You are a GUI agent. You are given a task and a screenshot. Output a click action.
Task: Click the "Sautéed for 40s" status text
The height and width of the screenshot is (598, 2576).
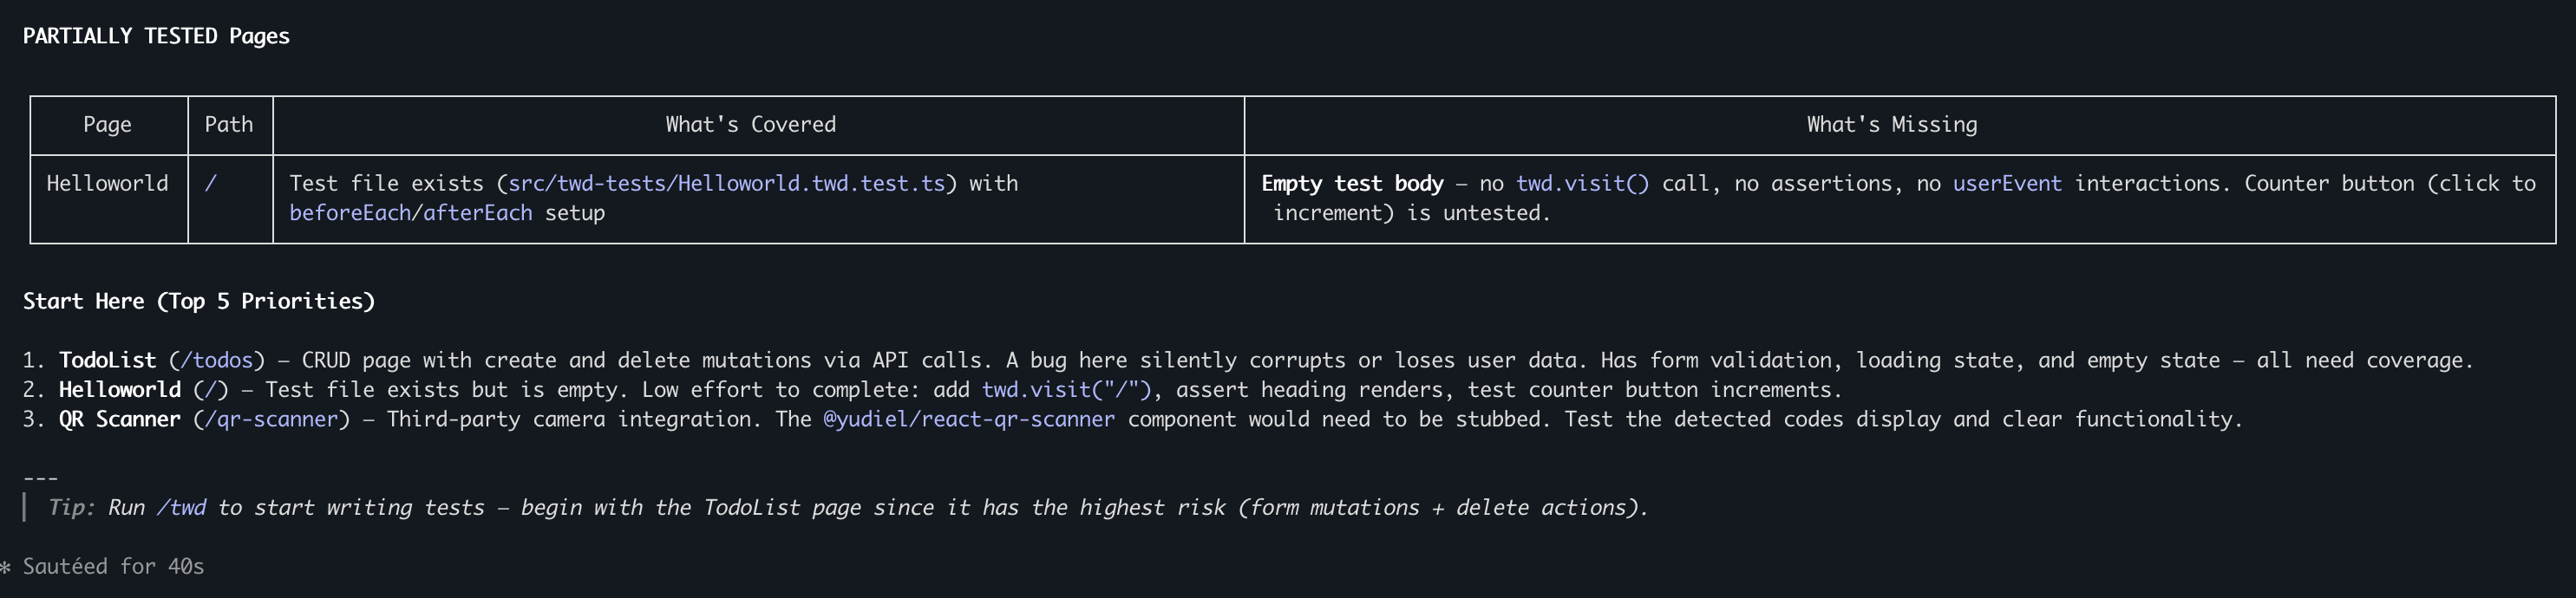point(113,567)
